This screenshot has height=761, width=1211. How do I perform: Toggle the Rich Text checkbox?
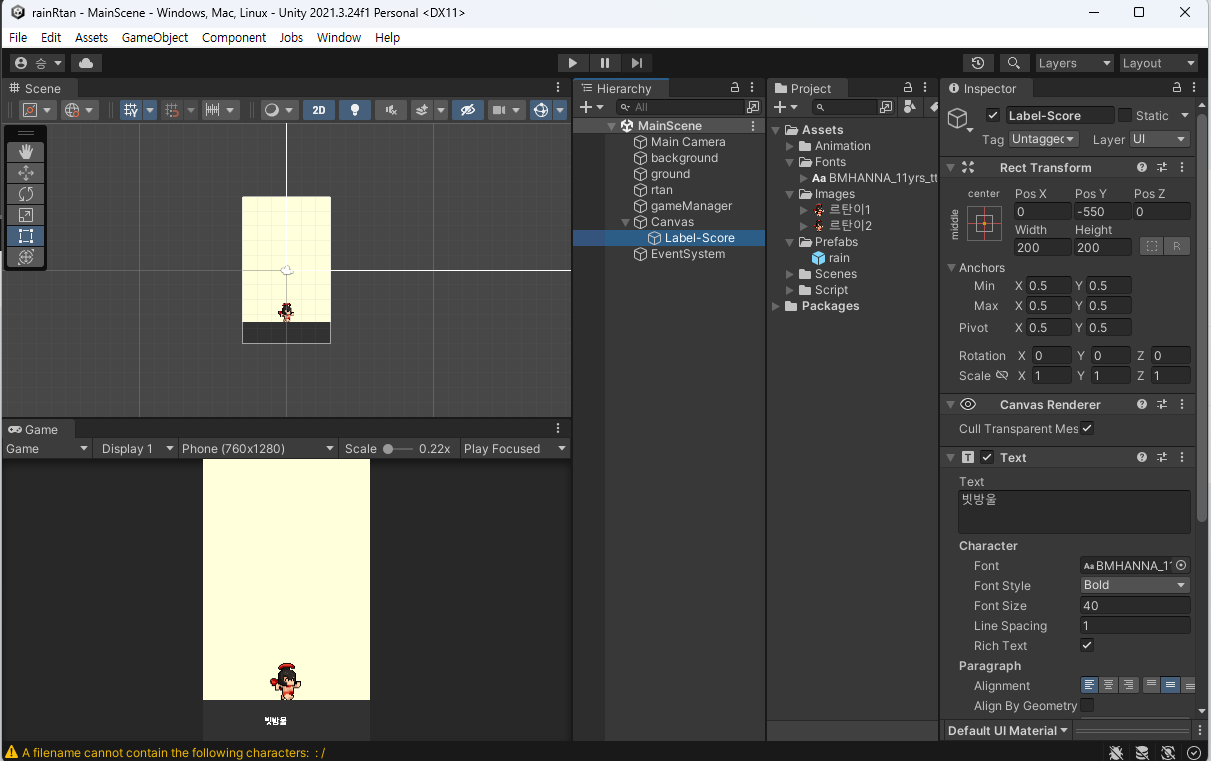[x=1087, y=646]
